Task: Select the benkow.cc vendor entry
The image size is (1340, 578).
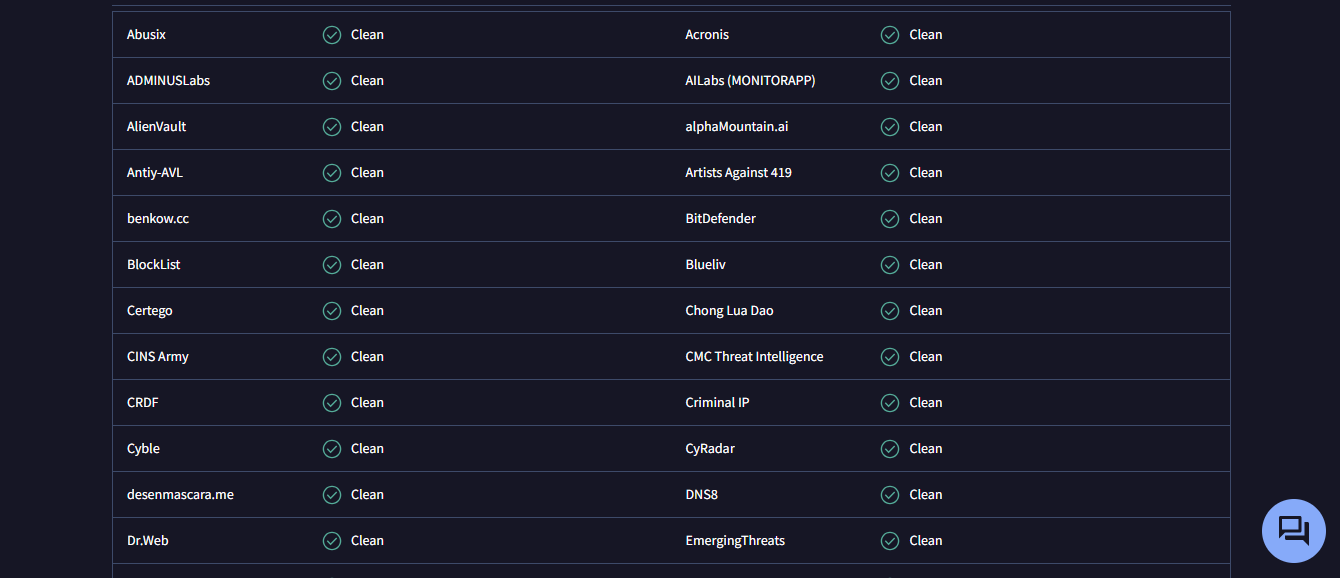Action: pos(158,219)
